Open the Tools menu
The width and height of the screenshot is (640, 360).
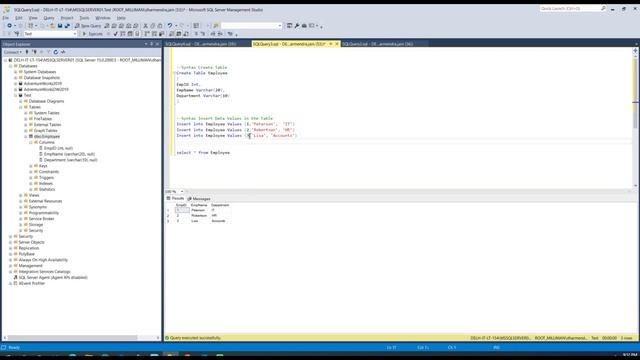pyautogui.click(x=84, y=18)
